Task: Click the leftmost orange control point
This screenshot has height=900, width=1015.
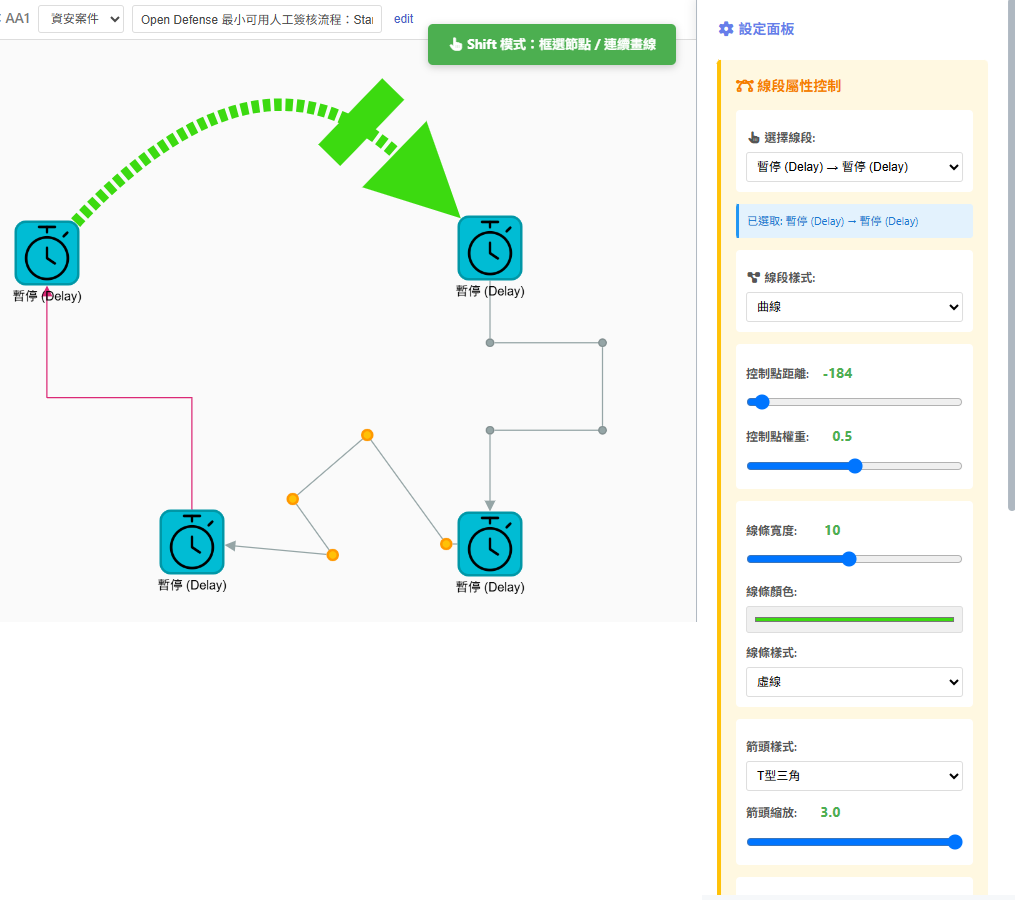Action: click(293, 499)
